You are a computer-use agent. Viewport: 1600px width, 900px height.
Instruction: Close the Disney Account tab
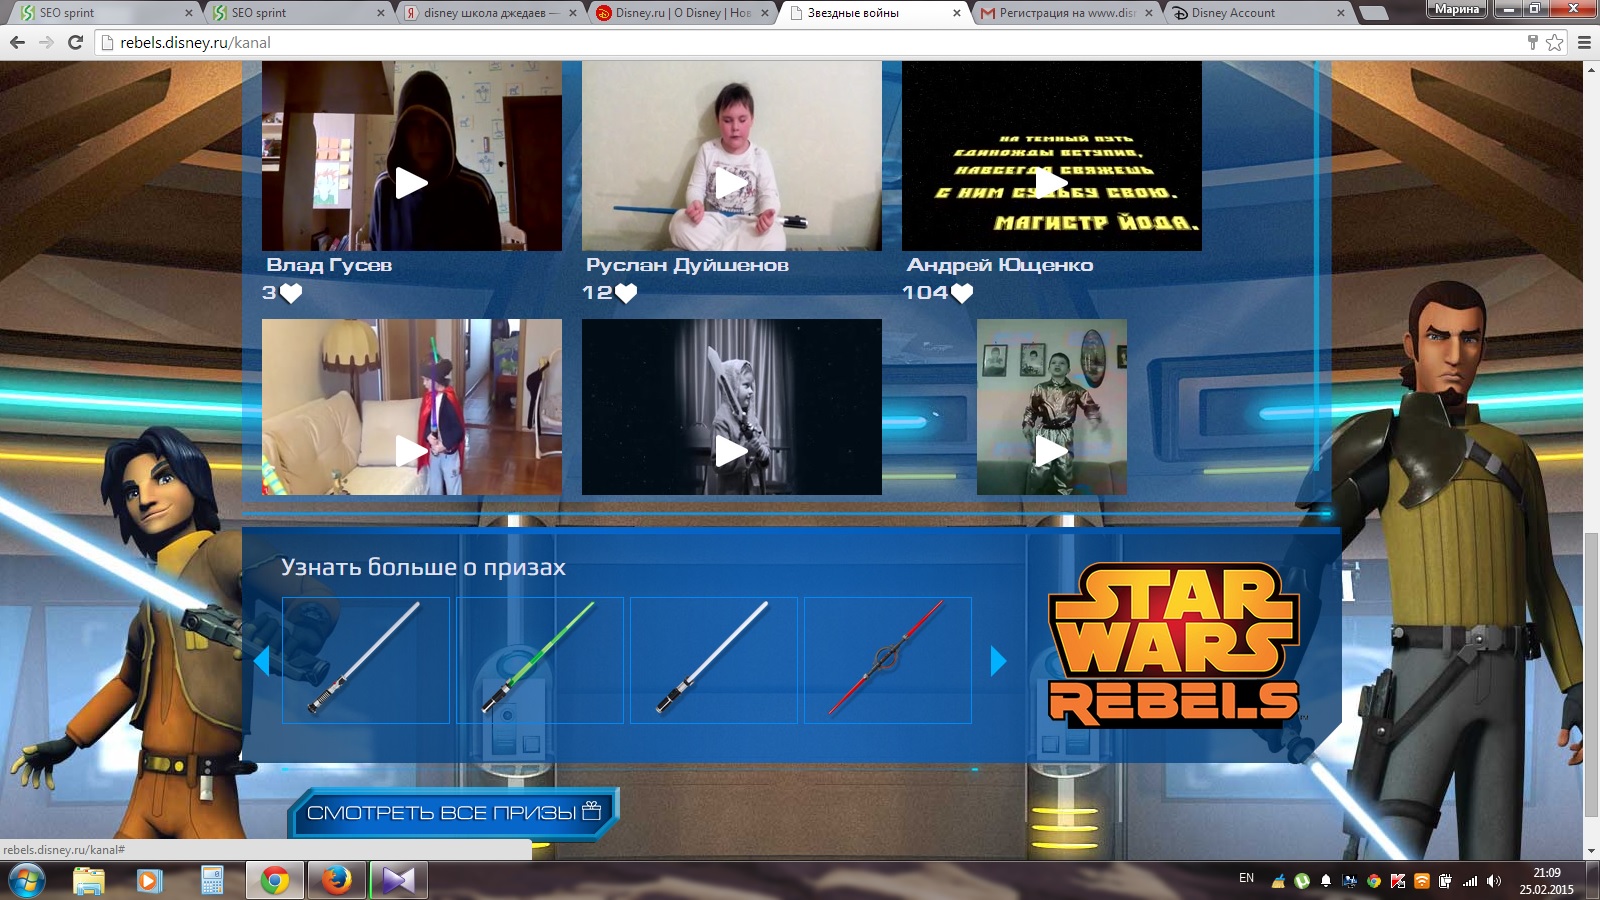(x=1341, y=13)
